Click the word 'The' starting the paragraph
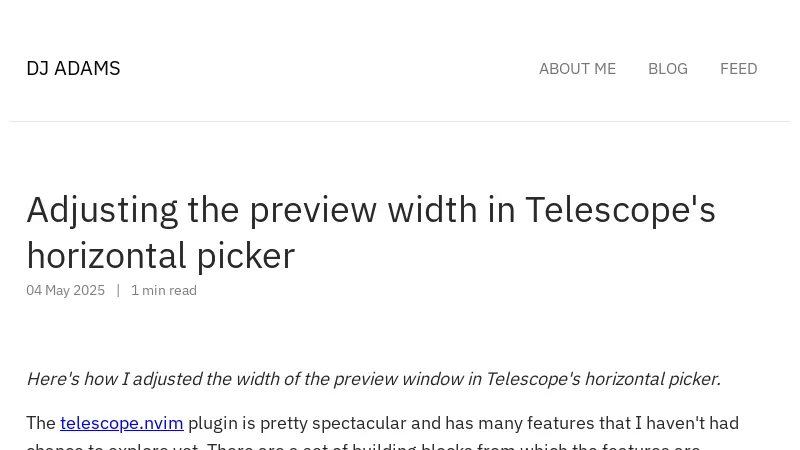 [41, 423]
